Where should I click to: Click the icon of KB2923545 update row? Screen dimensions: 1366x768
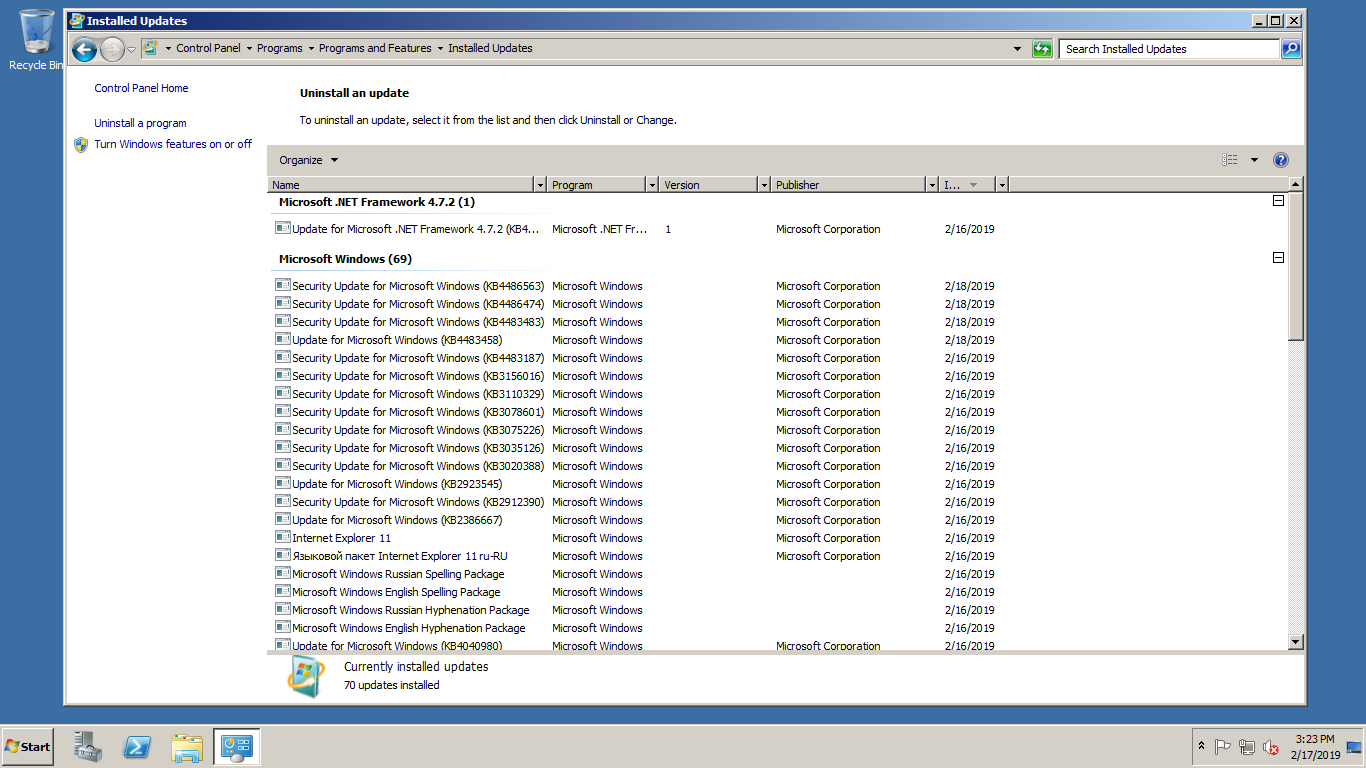tap(282, 483)
